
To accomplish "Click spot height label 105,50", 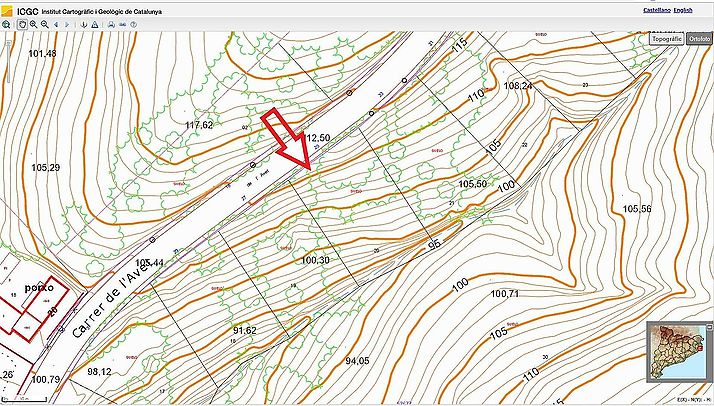I will tap(472, 184).
